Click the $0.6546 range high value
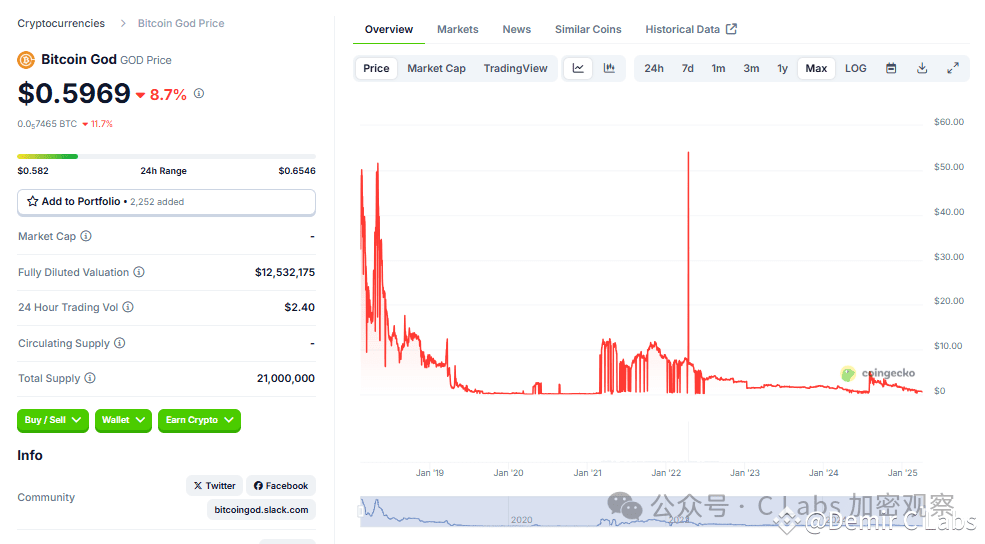This screenshot has width=985, height=544. tap(297, 171)
